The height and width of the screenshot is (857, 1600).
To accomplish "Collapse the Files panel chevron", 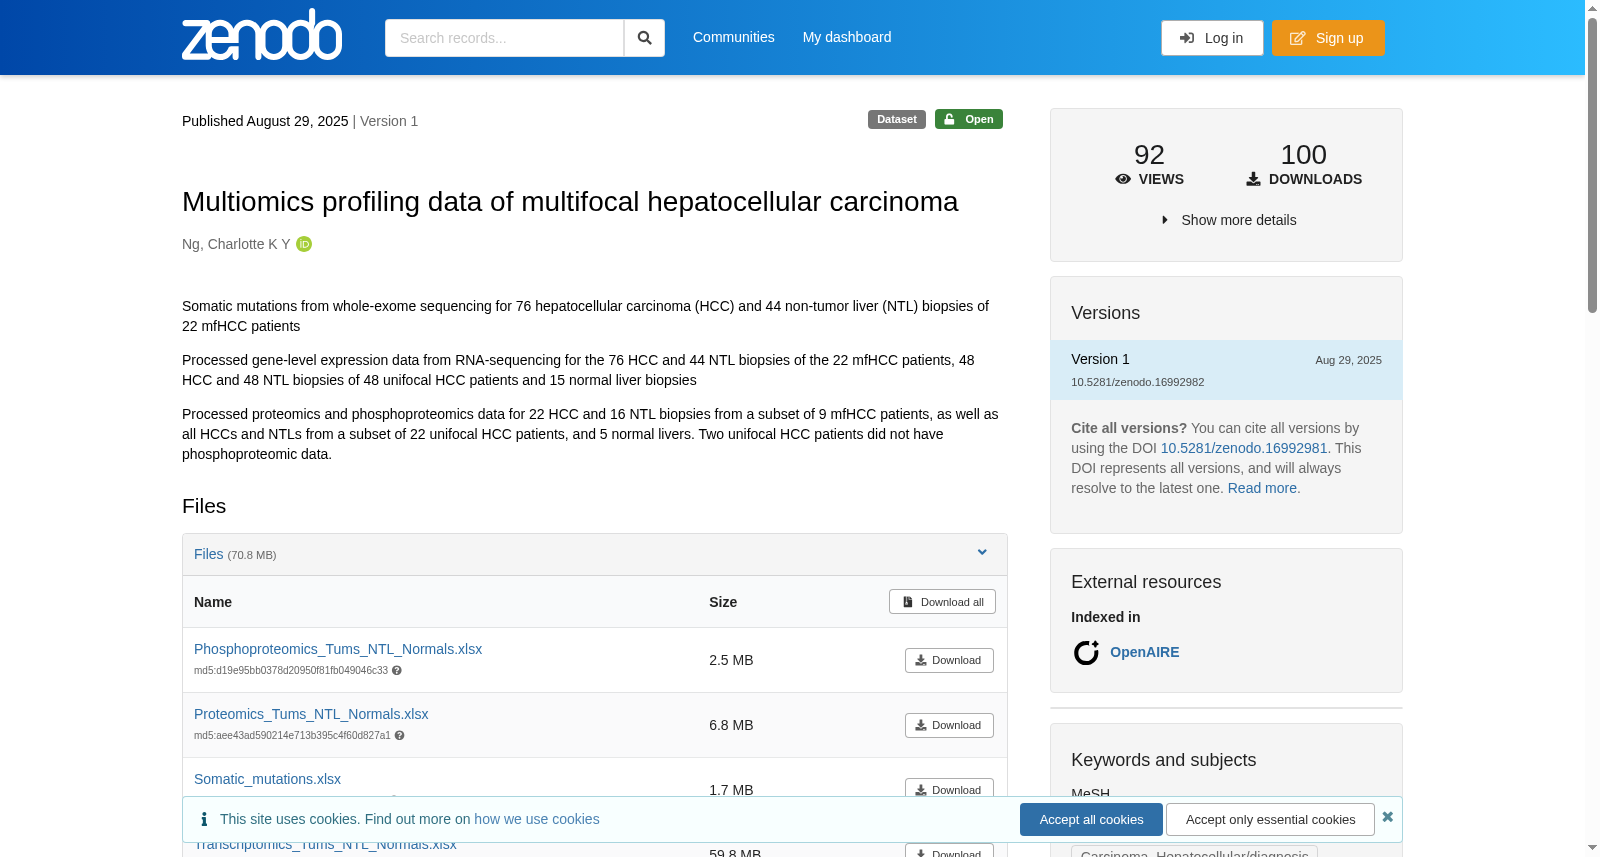I will tap(982, 553).
